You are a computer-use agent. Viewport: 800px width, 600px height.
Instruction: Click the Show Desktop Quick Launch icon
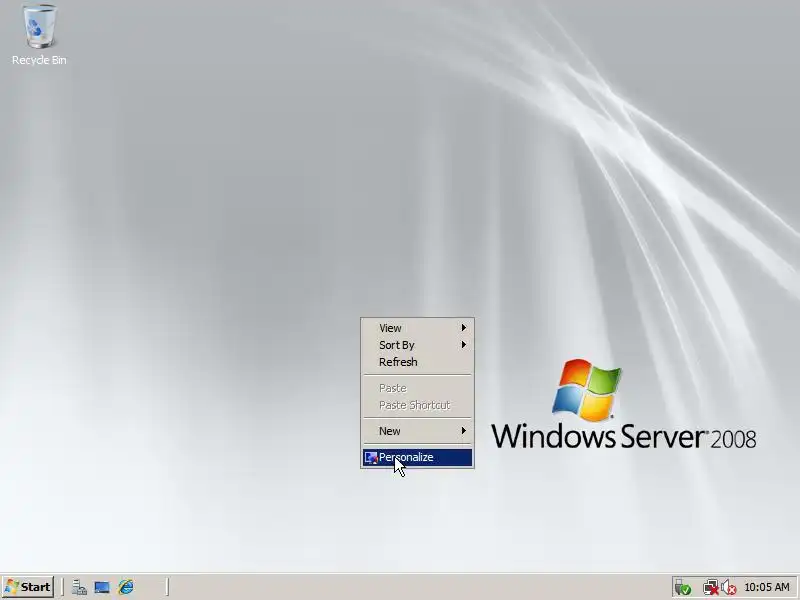click(102, 587)
